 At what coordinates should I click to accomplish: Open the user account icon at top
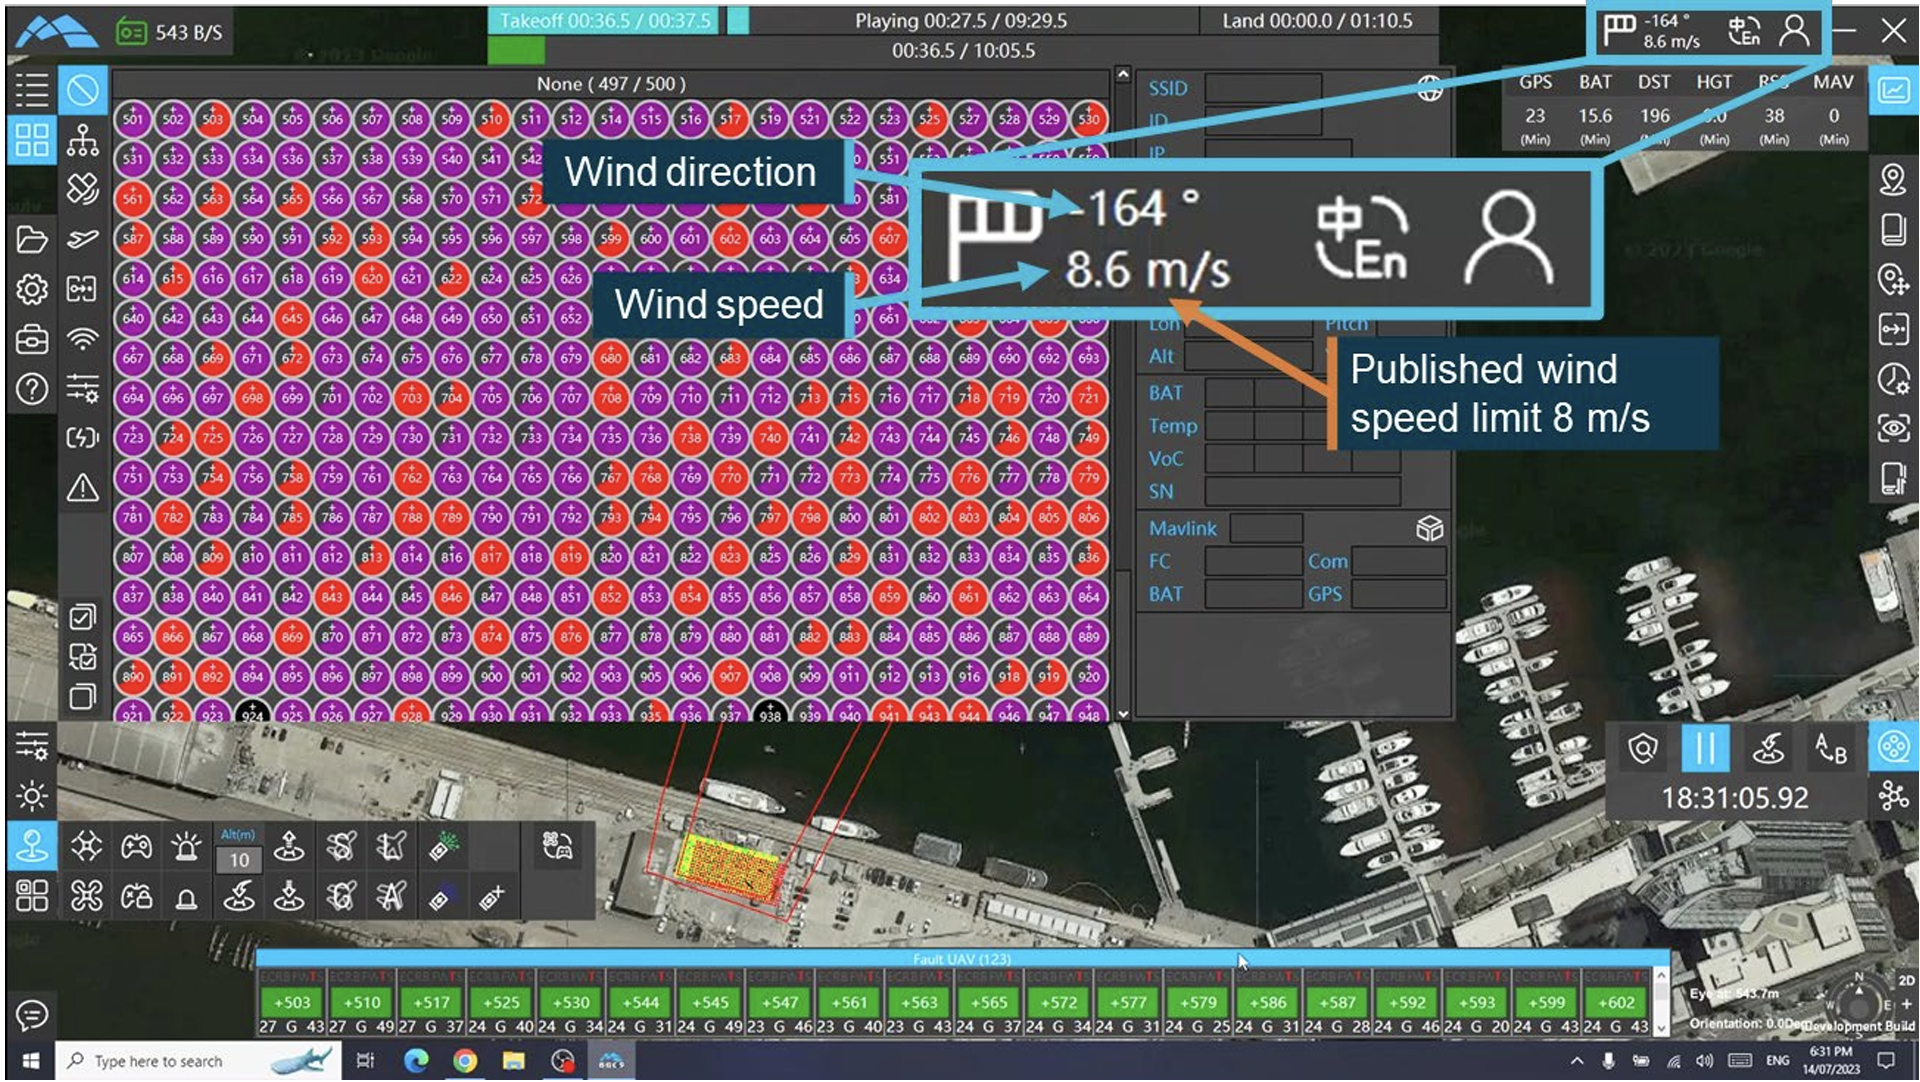(1795, 32)
